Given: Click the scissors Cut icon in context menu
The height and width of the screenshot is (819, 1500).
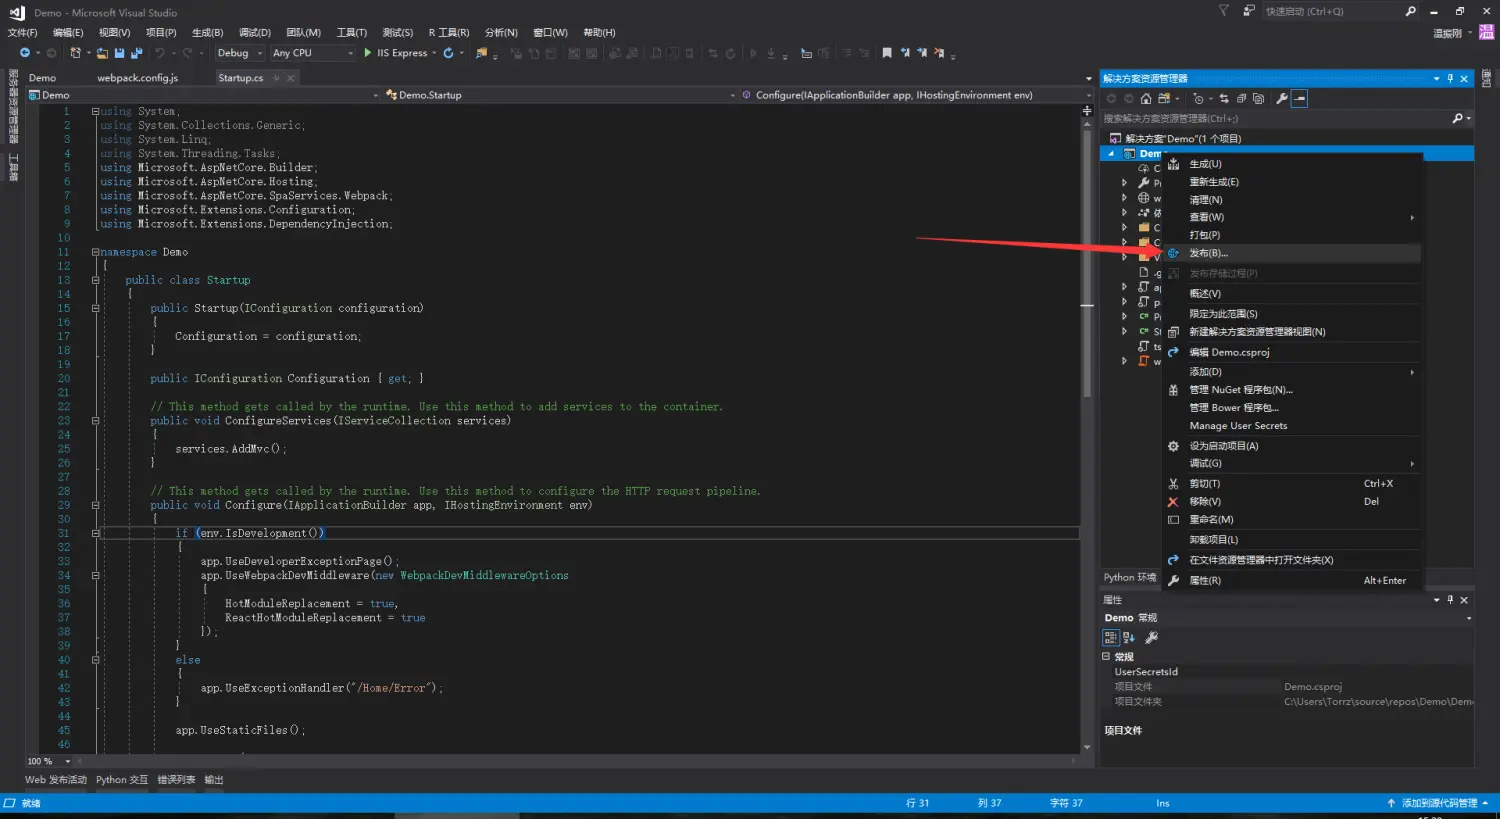Looking at the screenshot, I should [1173, 484].
